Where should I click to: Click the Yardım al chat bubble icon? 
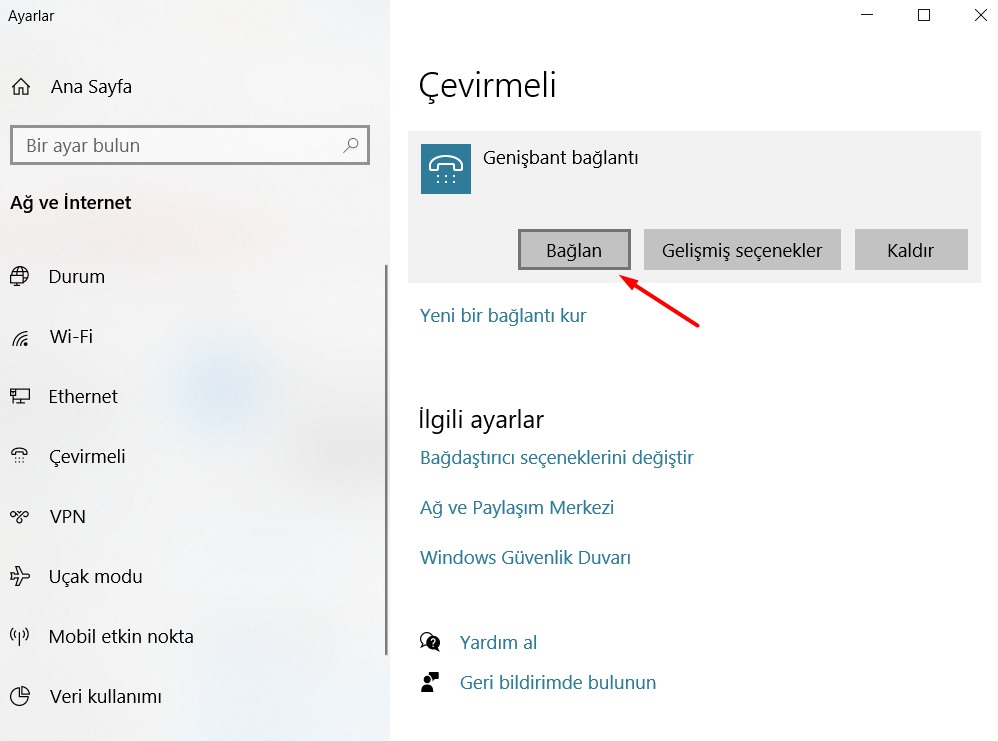(431, 642)
